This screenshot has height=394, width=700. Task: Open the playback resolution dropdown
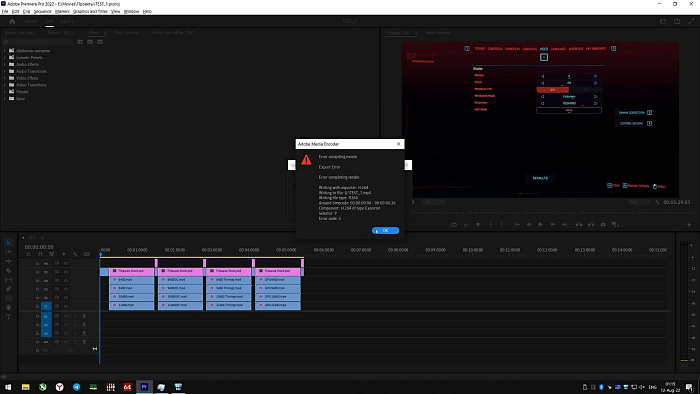(638, 202)
